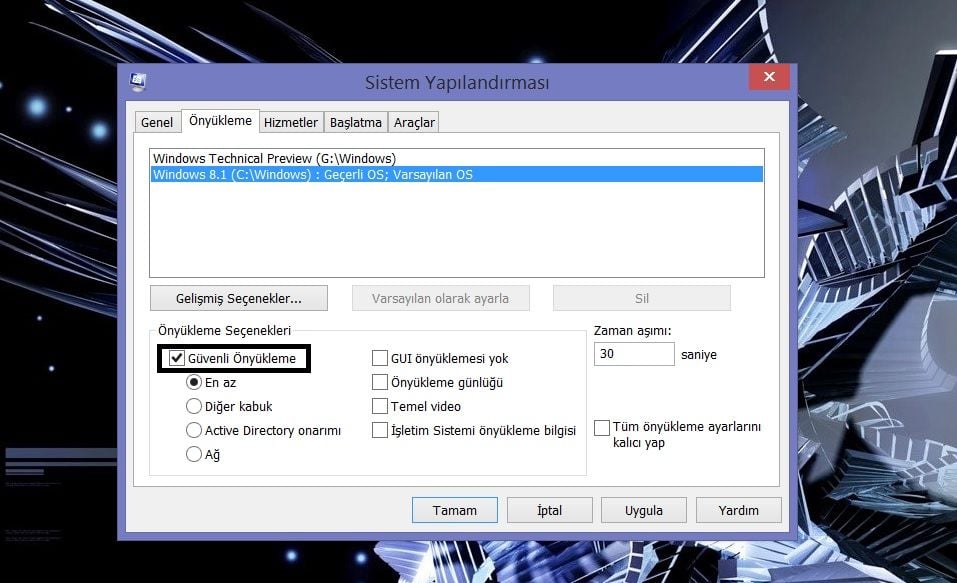The height and width of the screenshot is (583, 957).
Task: Apply changes with Uygula button
Action: (x=644, y=510)
